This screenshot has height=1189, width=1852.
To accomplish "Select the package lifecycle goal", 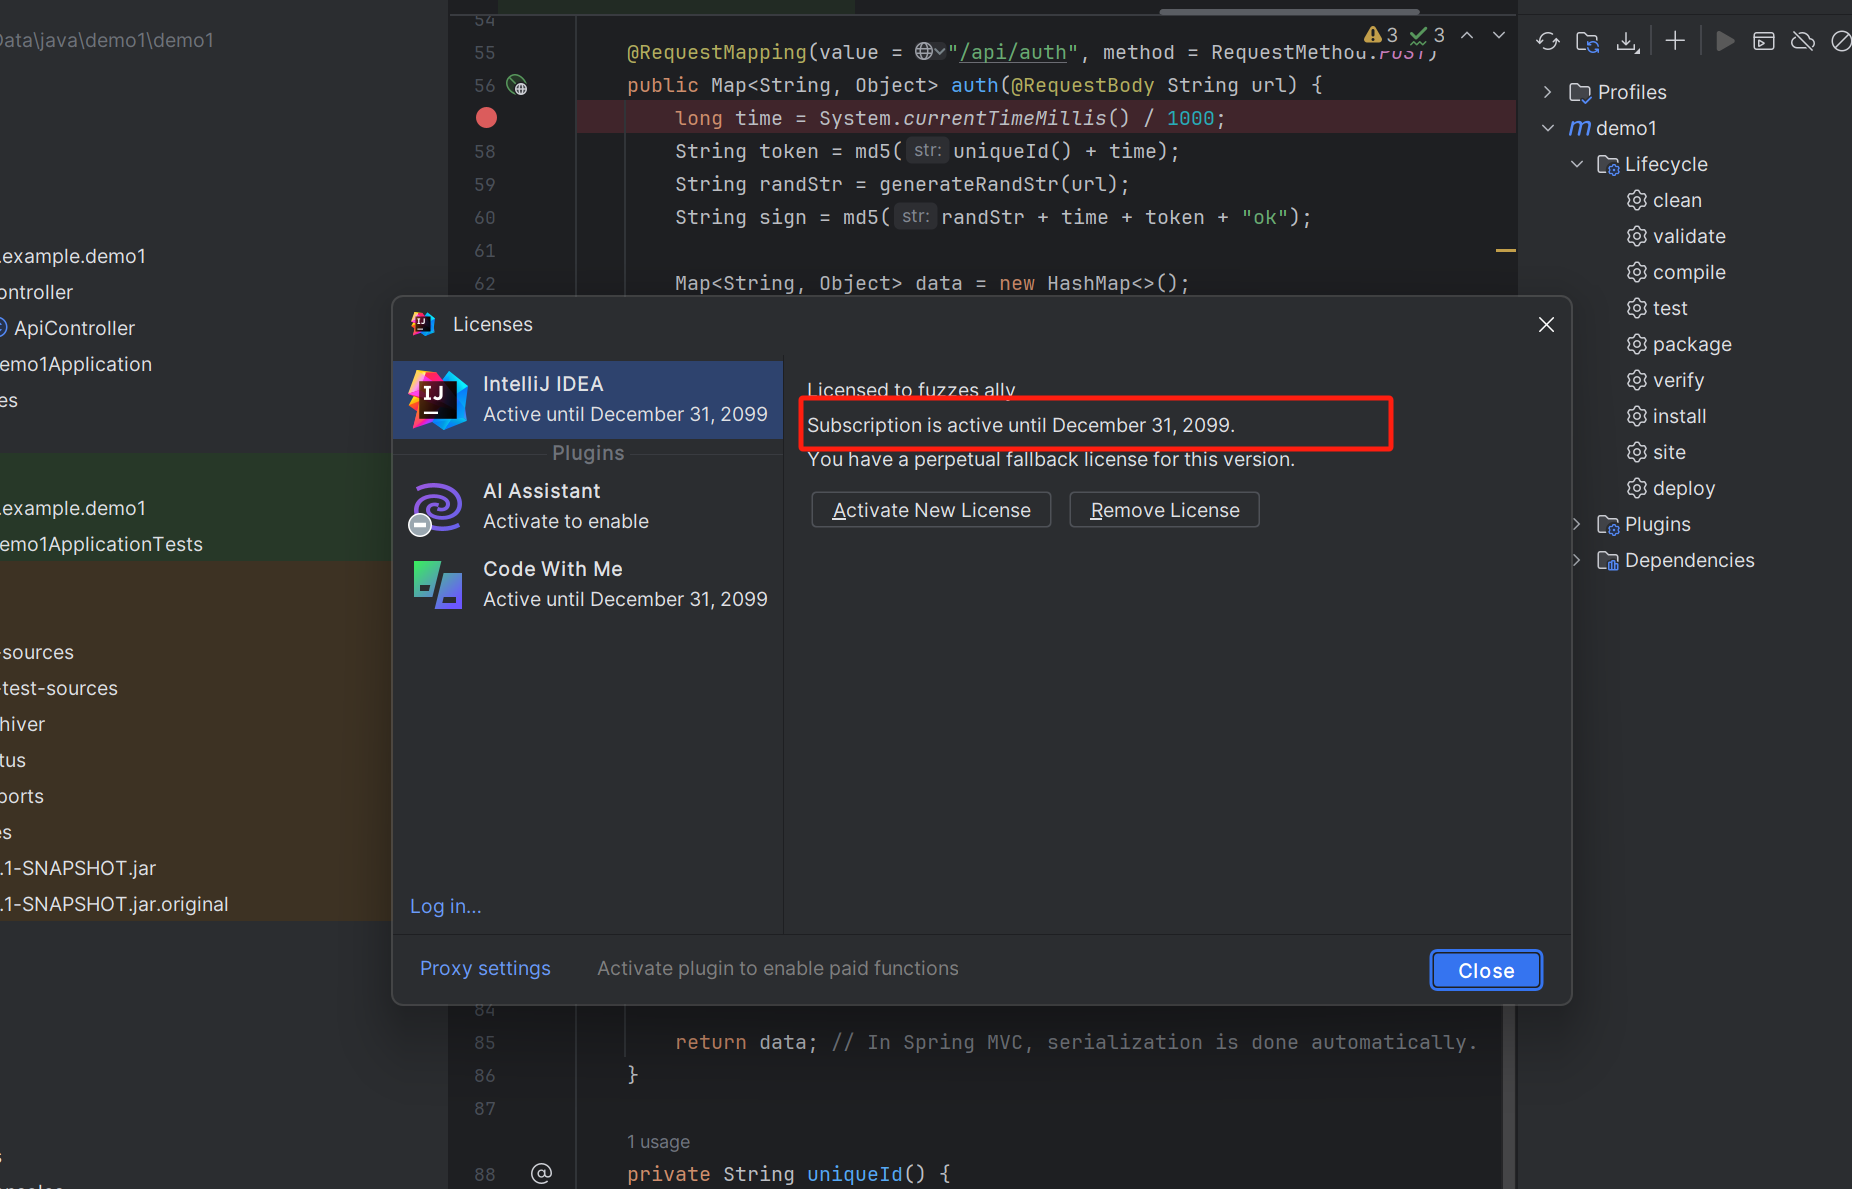I will [x=1679, y=344].
